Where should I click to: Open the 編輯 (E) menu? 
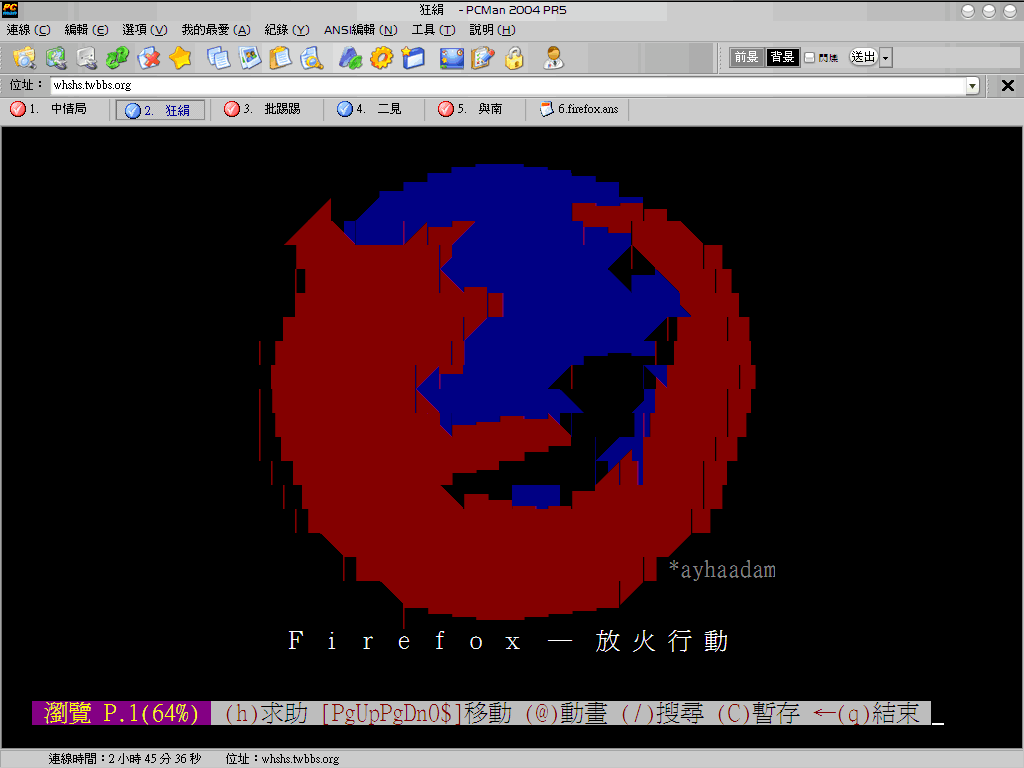pos(86,30)
